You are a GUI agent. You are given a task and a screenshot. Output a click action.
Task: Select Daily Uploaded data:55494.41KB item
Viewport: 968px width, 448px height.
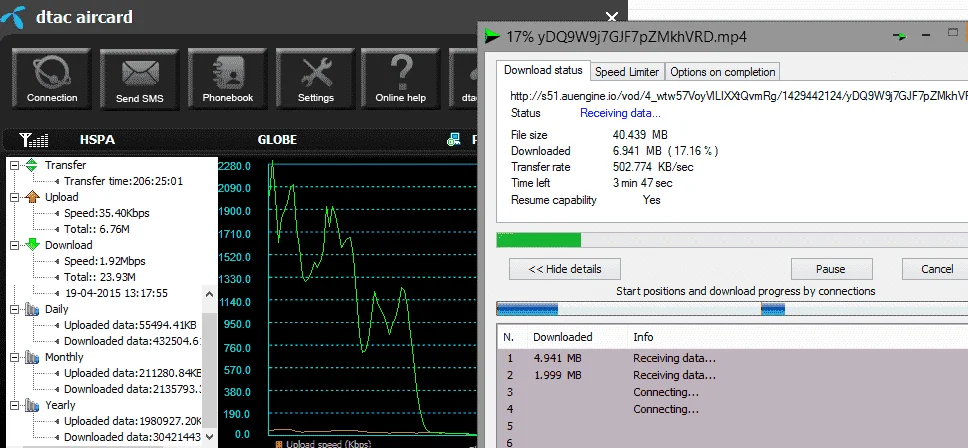point(130,325)
